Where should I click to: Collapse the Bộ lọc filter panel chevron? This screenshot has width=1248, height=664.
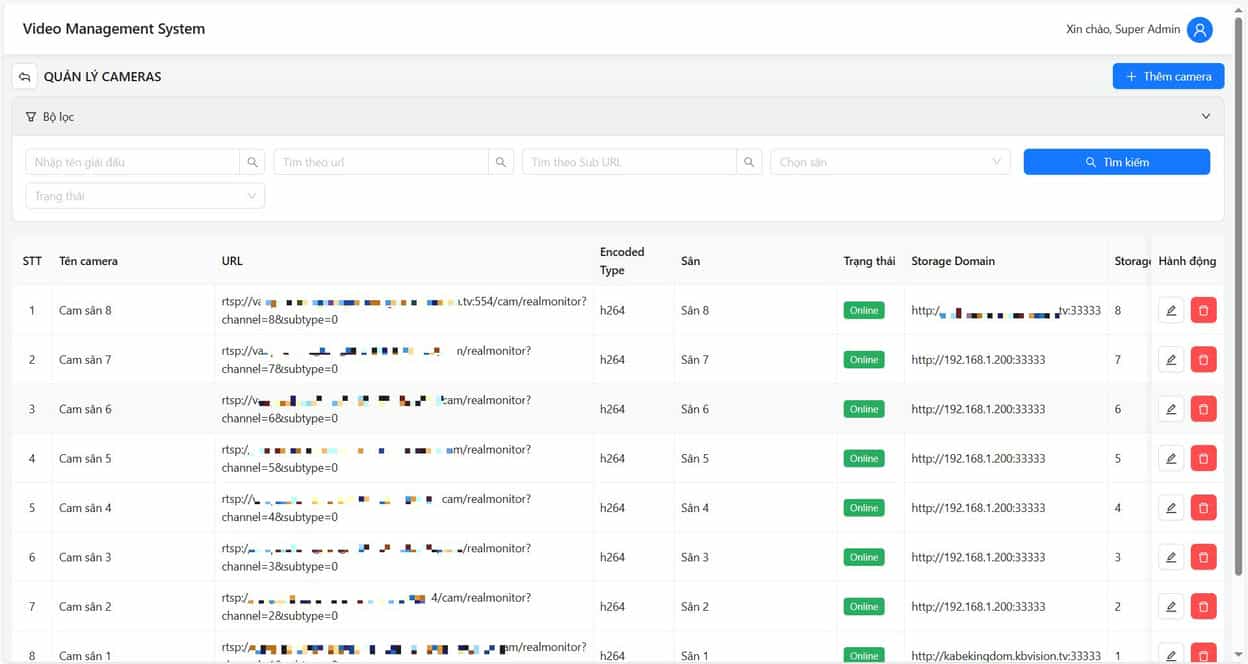1205,117
